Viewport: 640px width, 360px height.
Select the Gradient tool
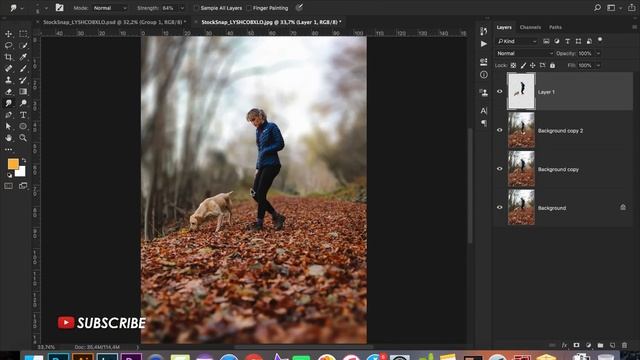coord(23,92)
